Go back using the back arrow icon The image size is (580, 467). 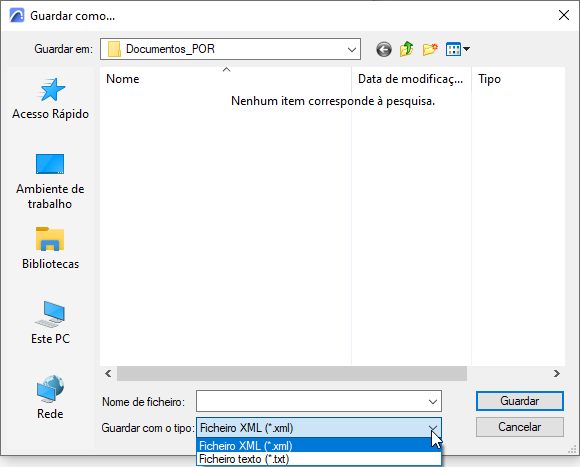[384, 49]
